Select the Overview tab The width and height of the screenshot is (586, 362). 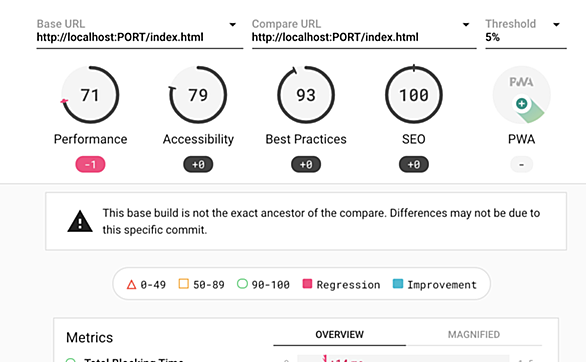point(339,334)
